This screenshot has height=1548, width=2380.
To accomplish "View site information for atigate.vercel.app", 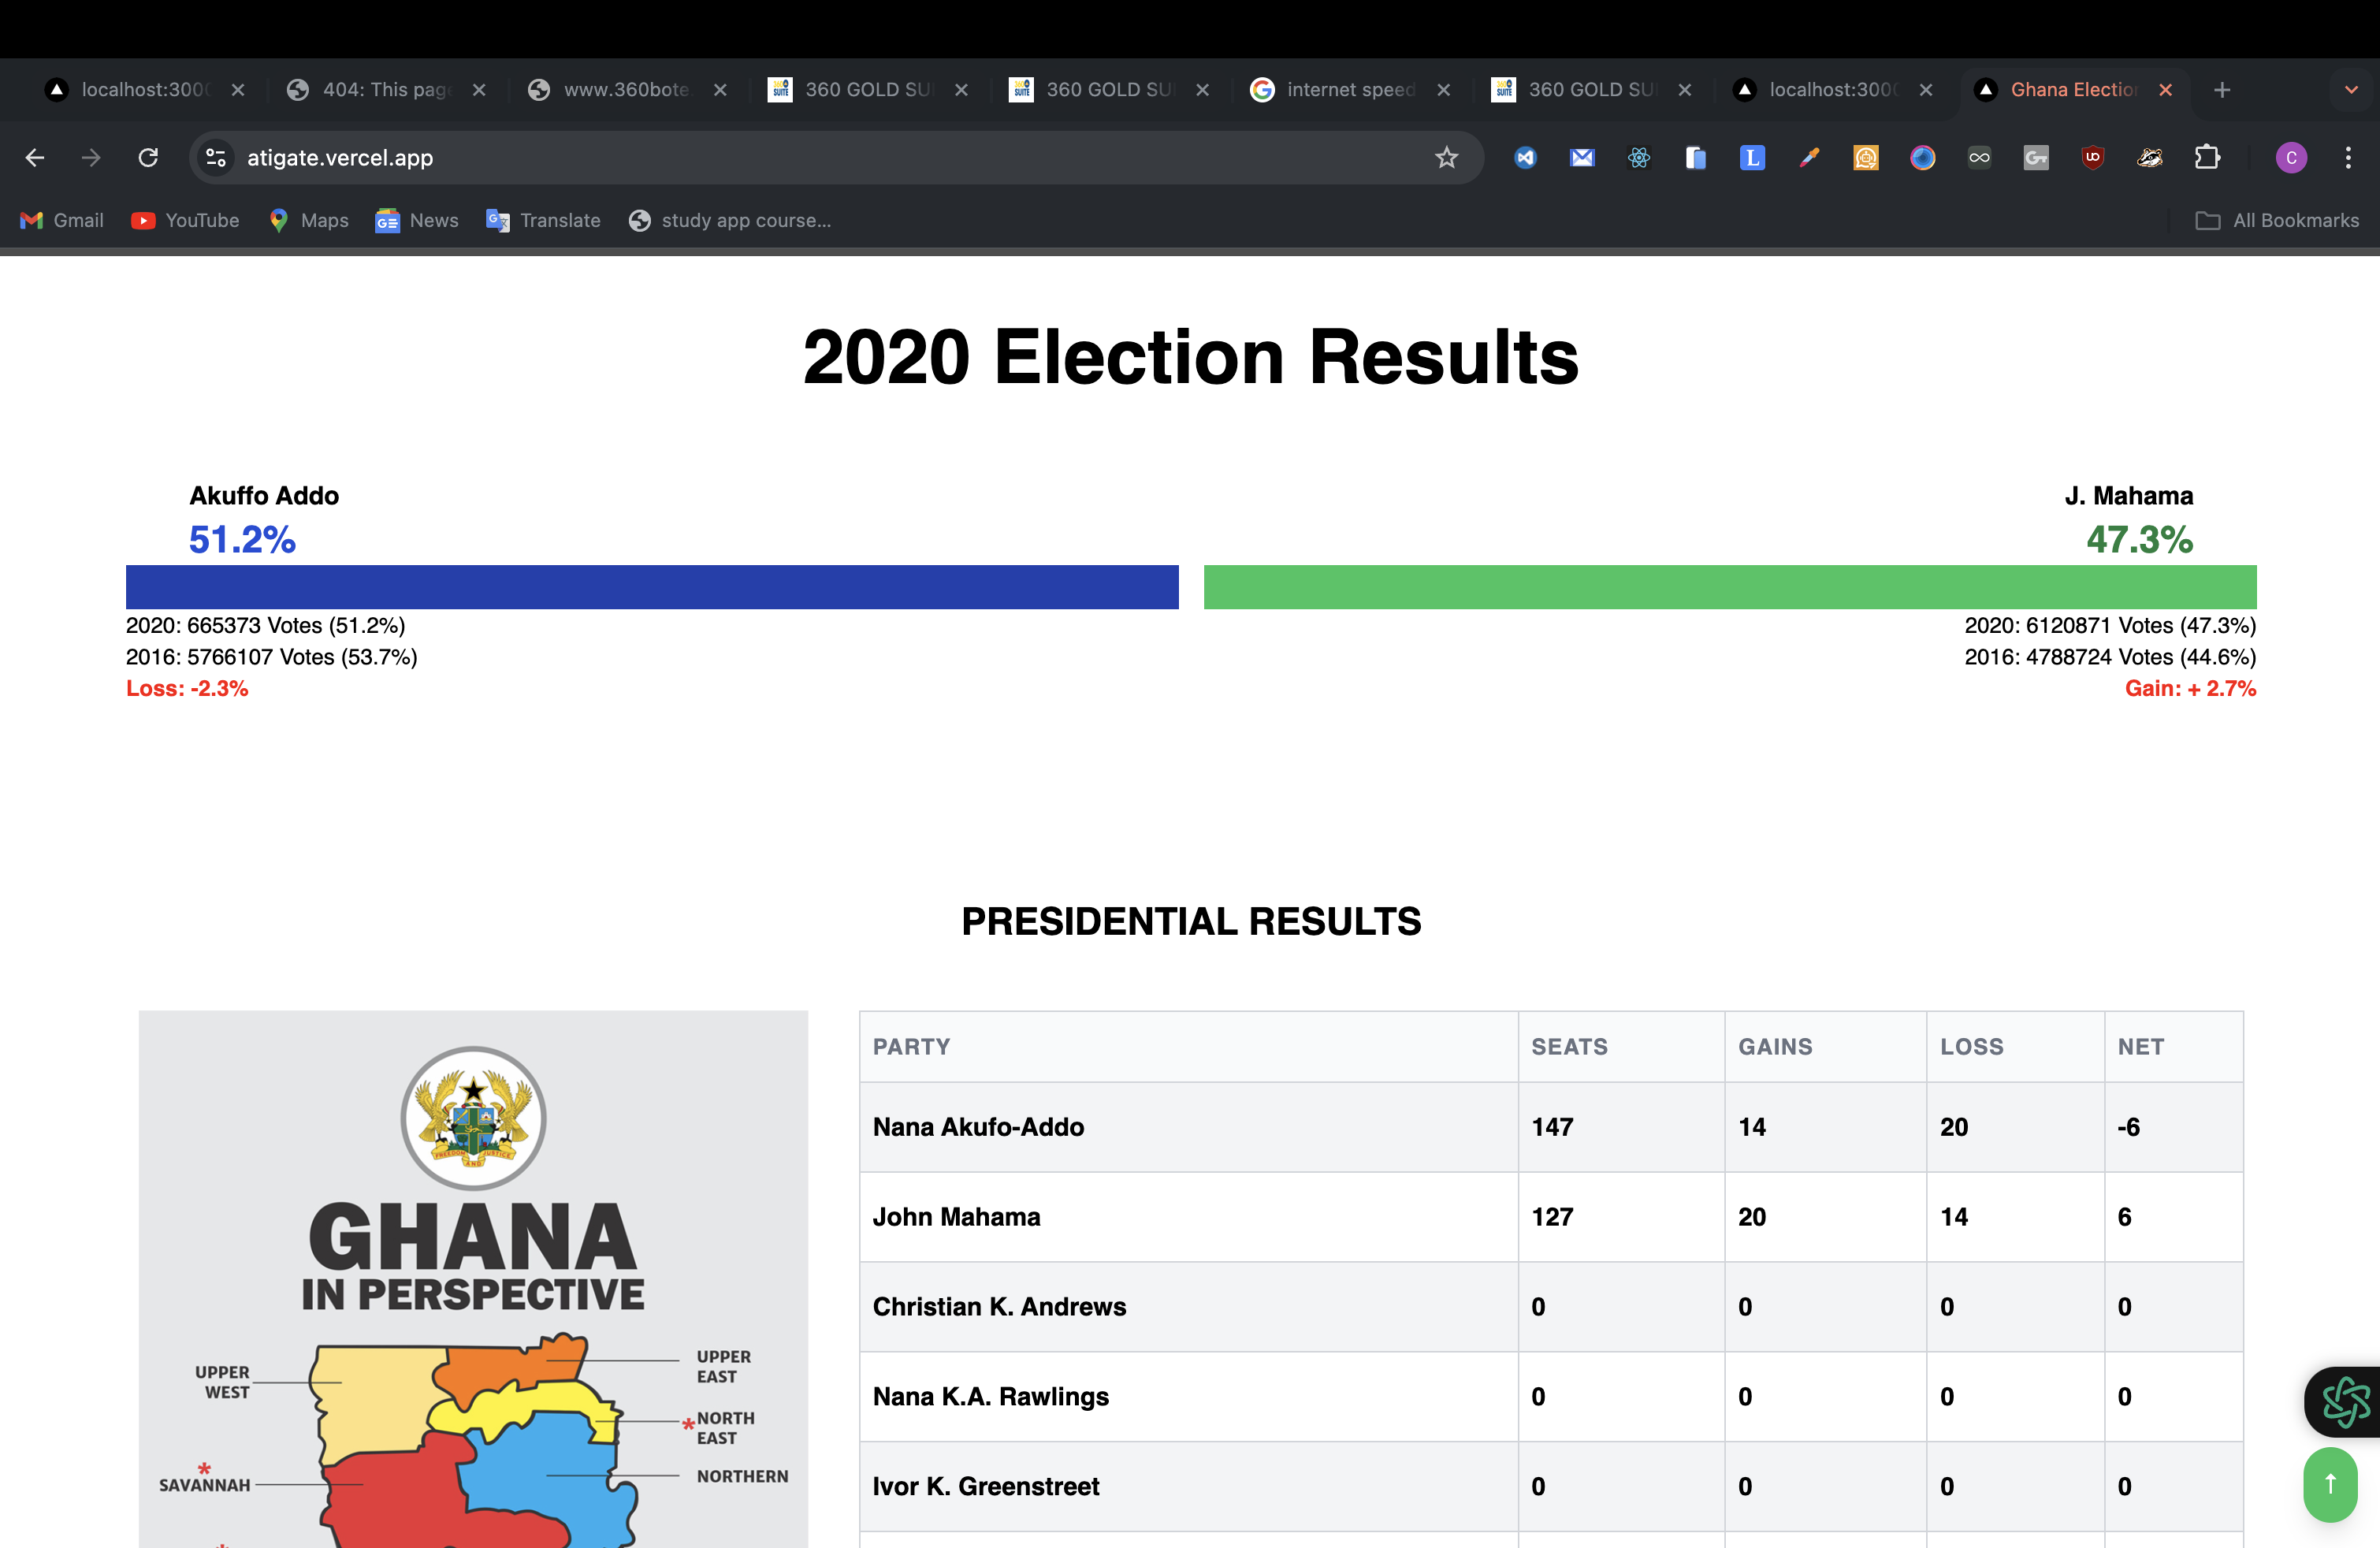I will 216,158.
